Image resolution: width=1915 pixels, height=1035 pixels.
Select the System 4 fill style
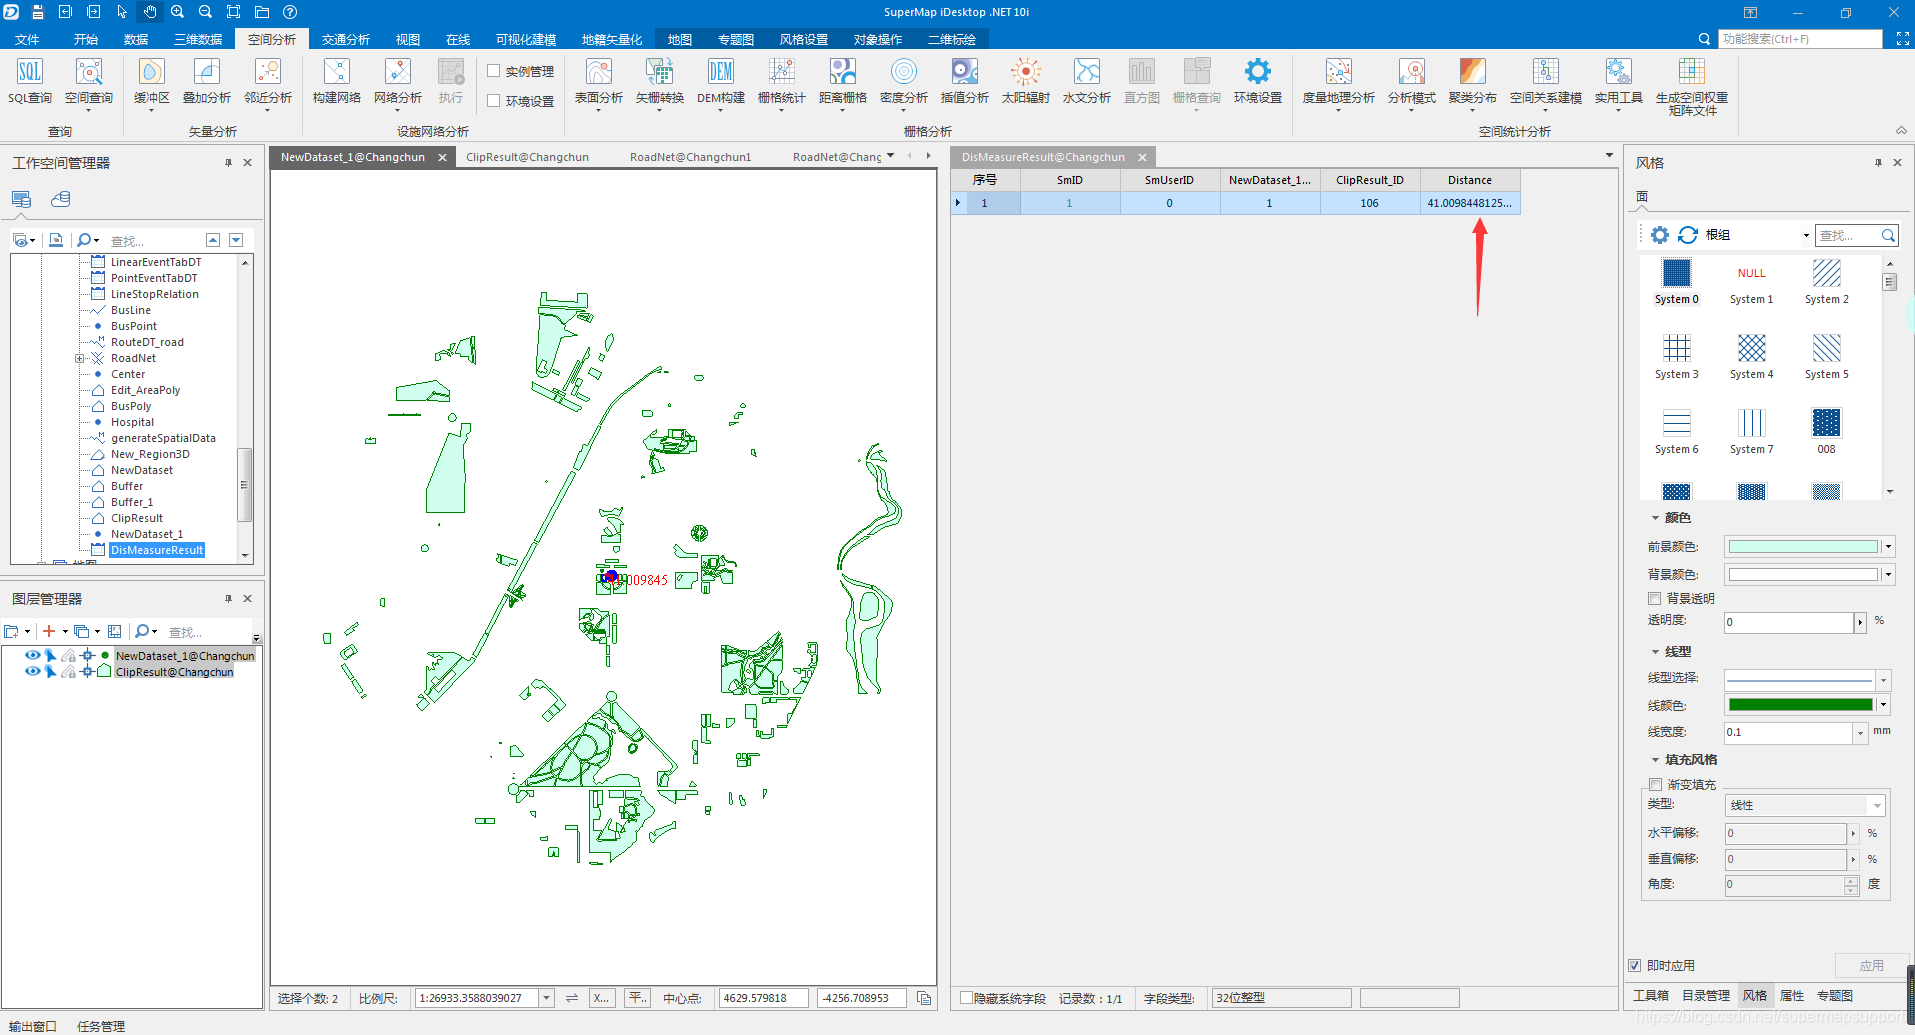tap(1752, 357)
